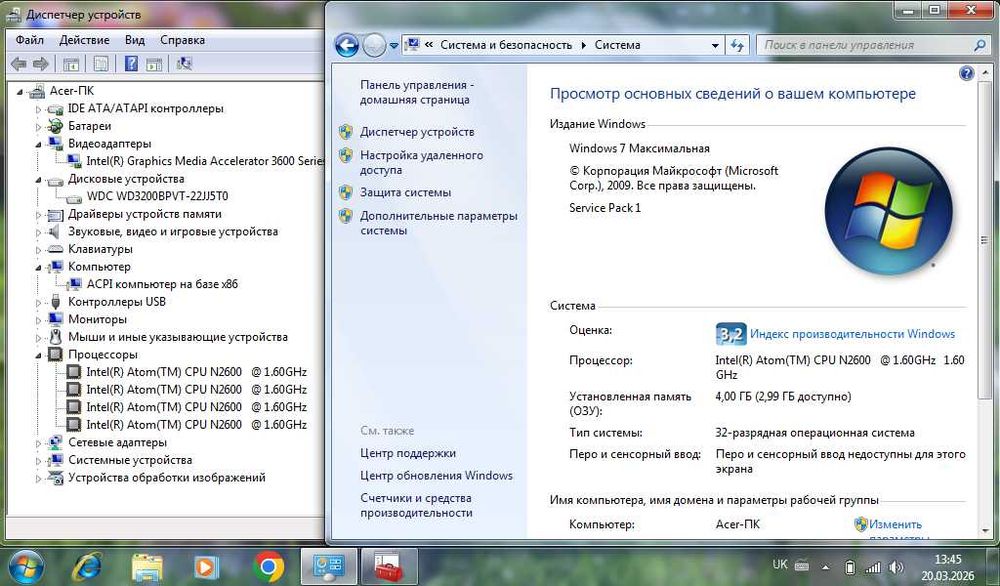Open the Windows Start orb
1000x586 pixels.
(25, 566)
